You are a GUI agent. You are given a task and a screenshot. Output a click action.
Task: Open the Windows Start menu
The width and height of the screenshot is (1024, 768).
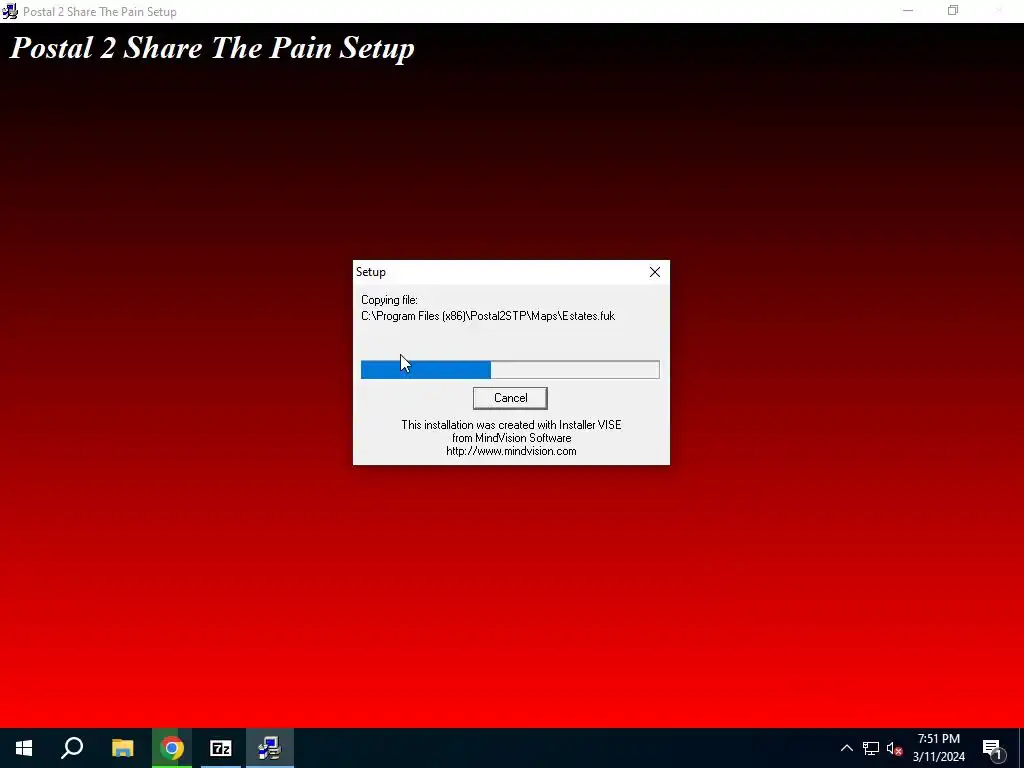point(24,748)
